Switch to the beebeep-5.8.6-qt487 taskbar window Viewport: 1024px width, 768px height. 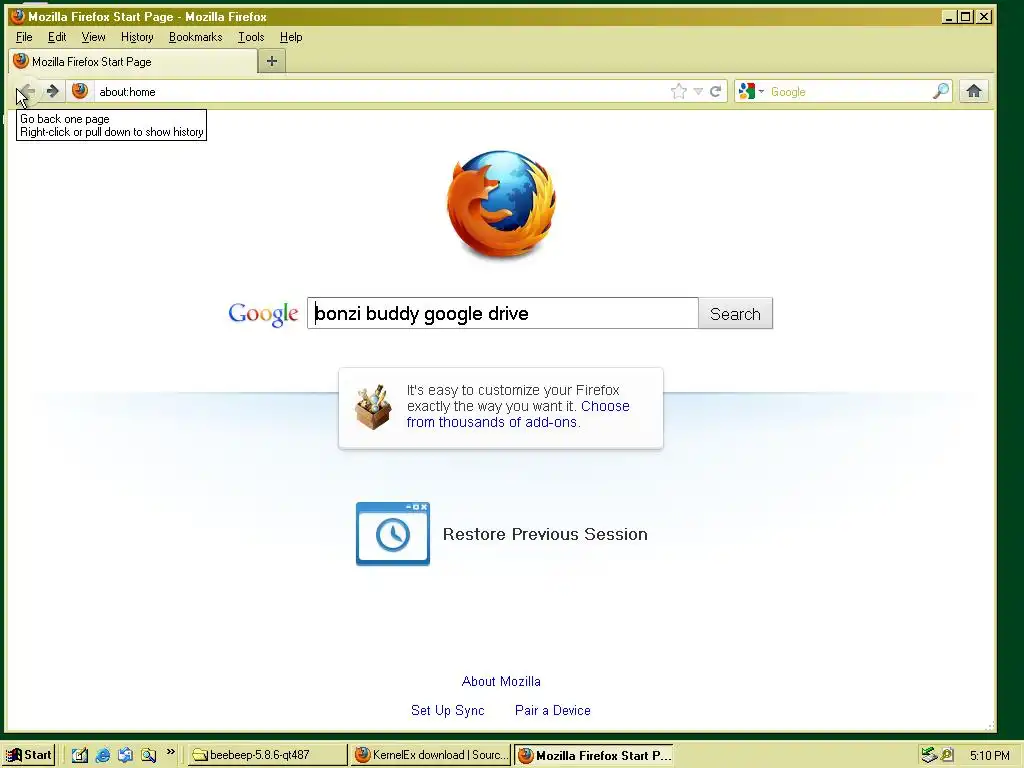pyautogui.click(x=268, y=755)
